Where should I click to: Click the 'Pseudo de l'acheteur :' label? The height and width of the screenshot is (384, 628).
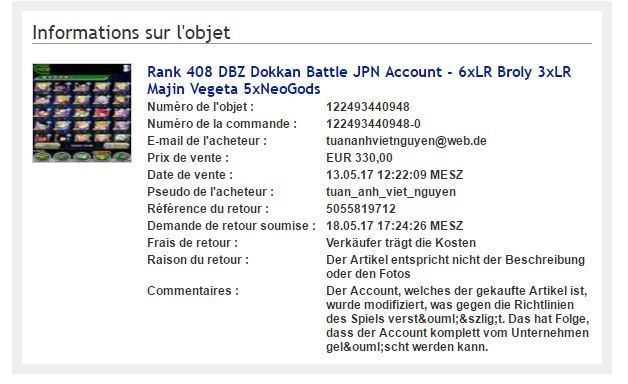tap(210, 192)
